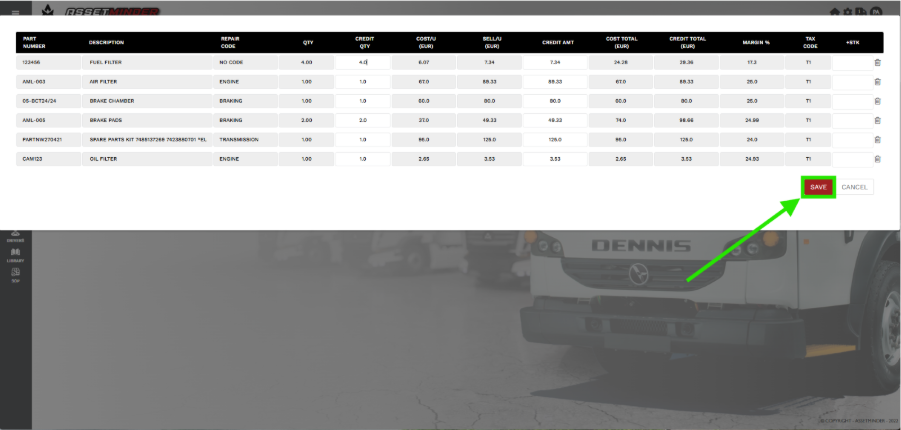The width and height of the screenshot is (901, 430).
Task: Cancel the credit parts dialog
Action: [x=854, y=187]
